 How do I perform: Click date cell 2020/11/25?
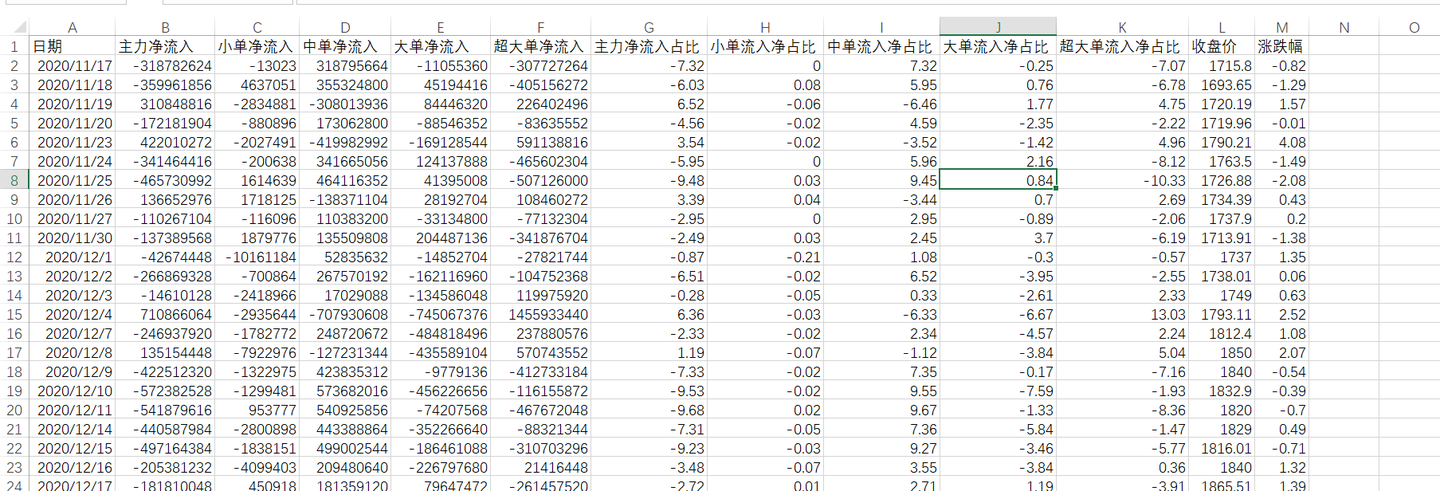click(73, 180)
